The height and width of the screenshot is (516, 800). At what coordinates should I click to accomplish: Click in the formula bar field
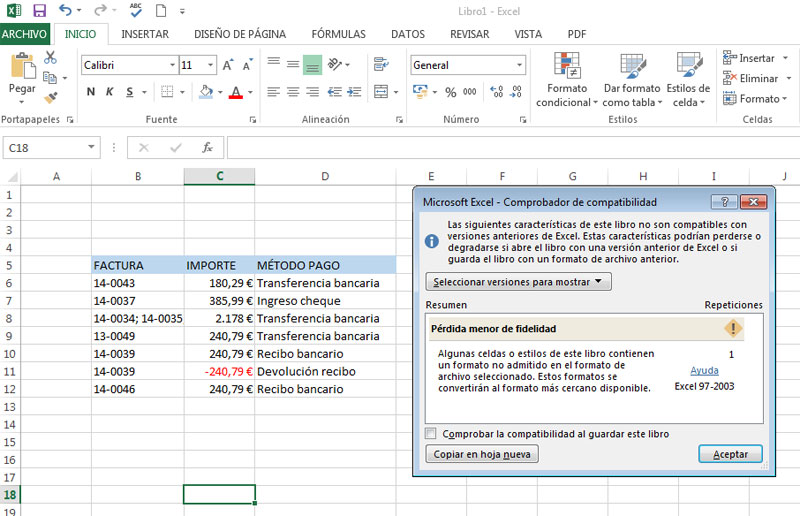(513, 148)
